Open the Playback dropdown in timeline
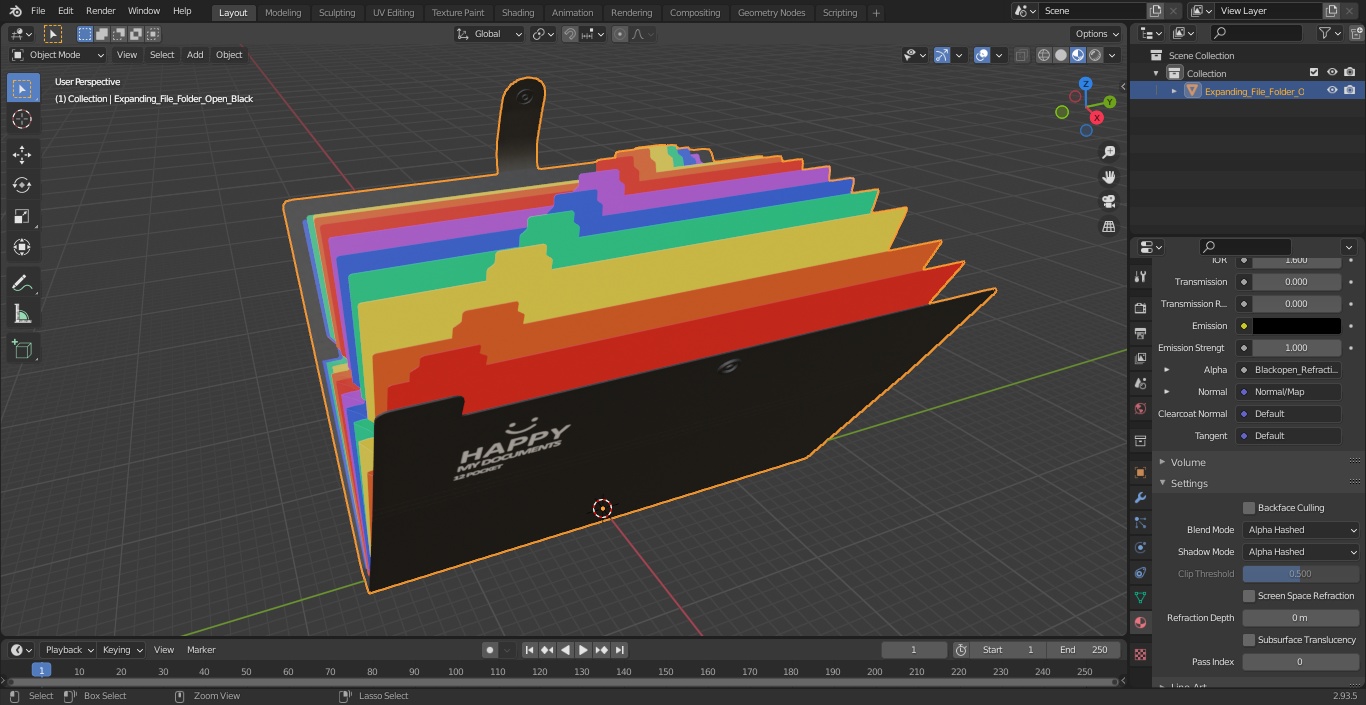This screenshot has height=705, width=1366. click(x=68, y=650)
